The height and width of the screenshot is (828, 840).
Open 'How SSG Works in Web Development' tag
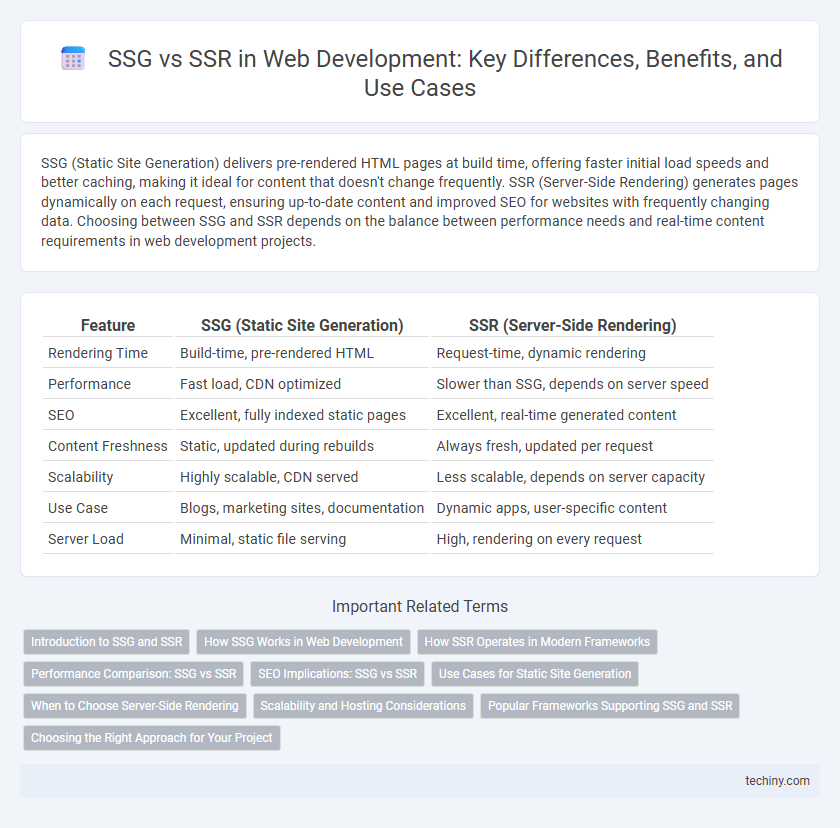coord(303,642)
